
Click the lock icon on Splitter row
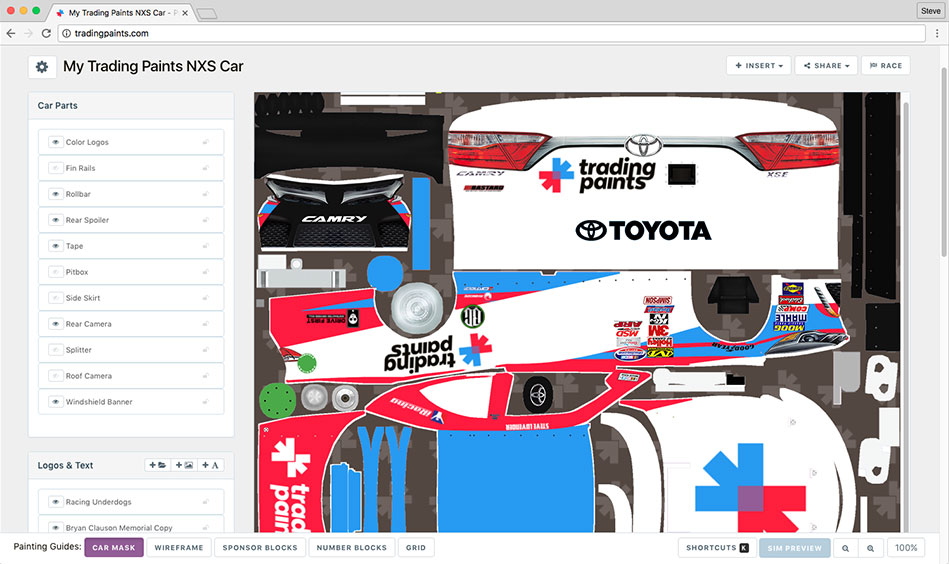[206, 350]
